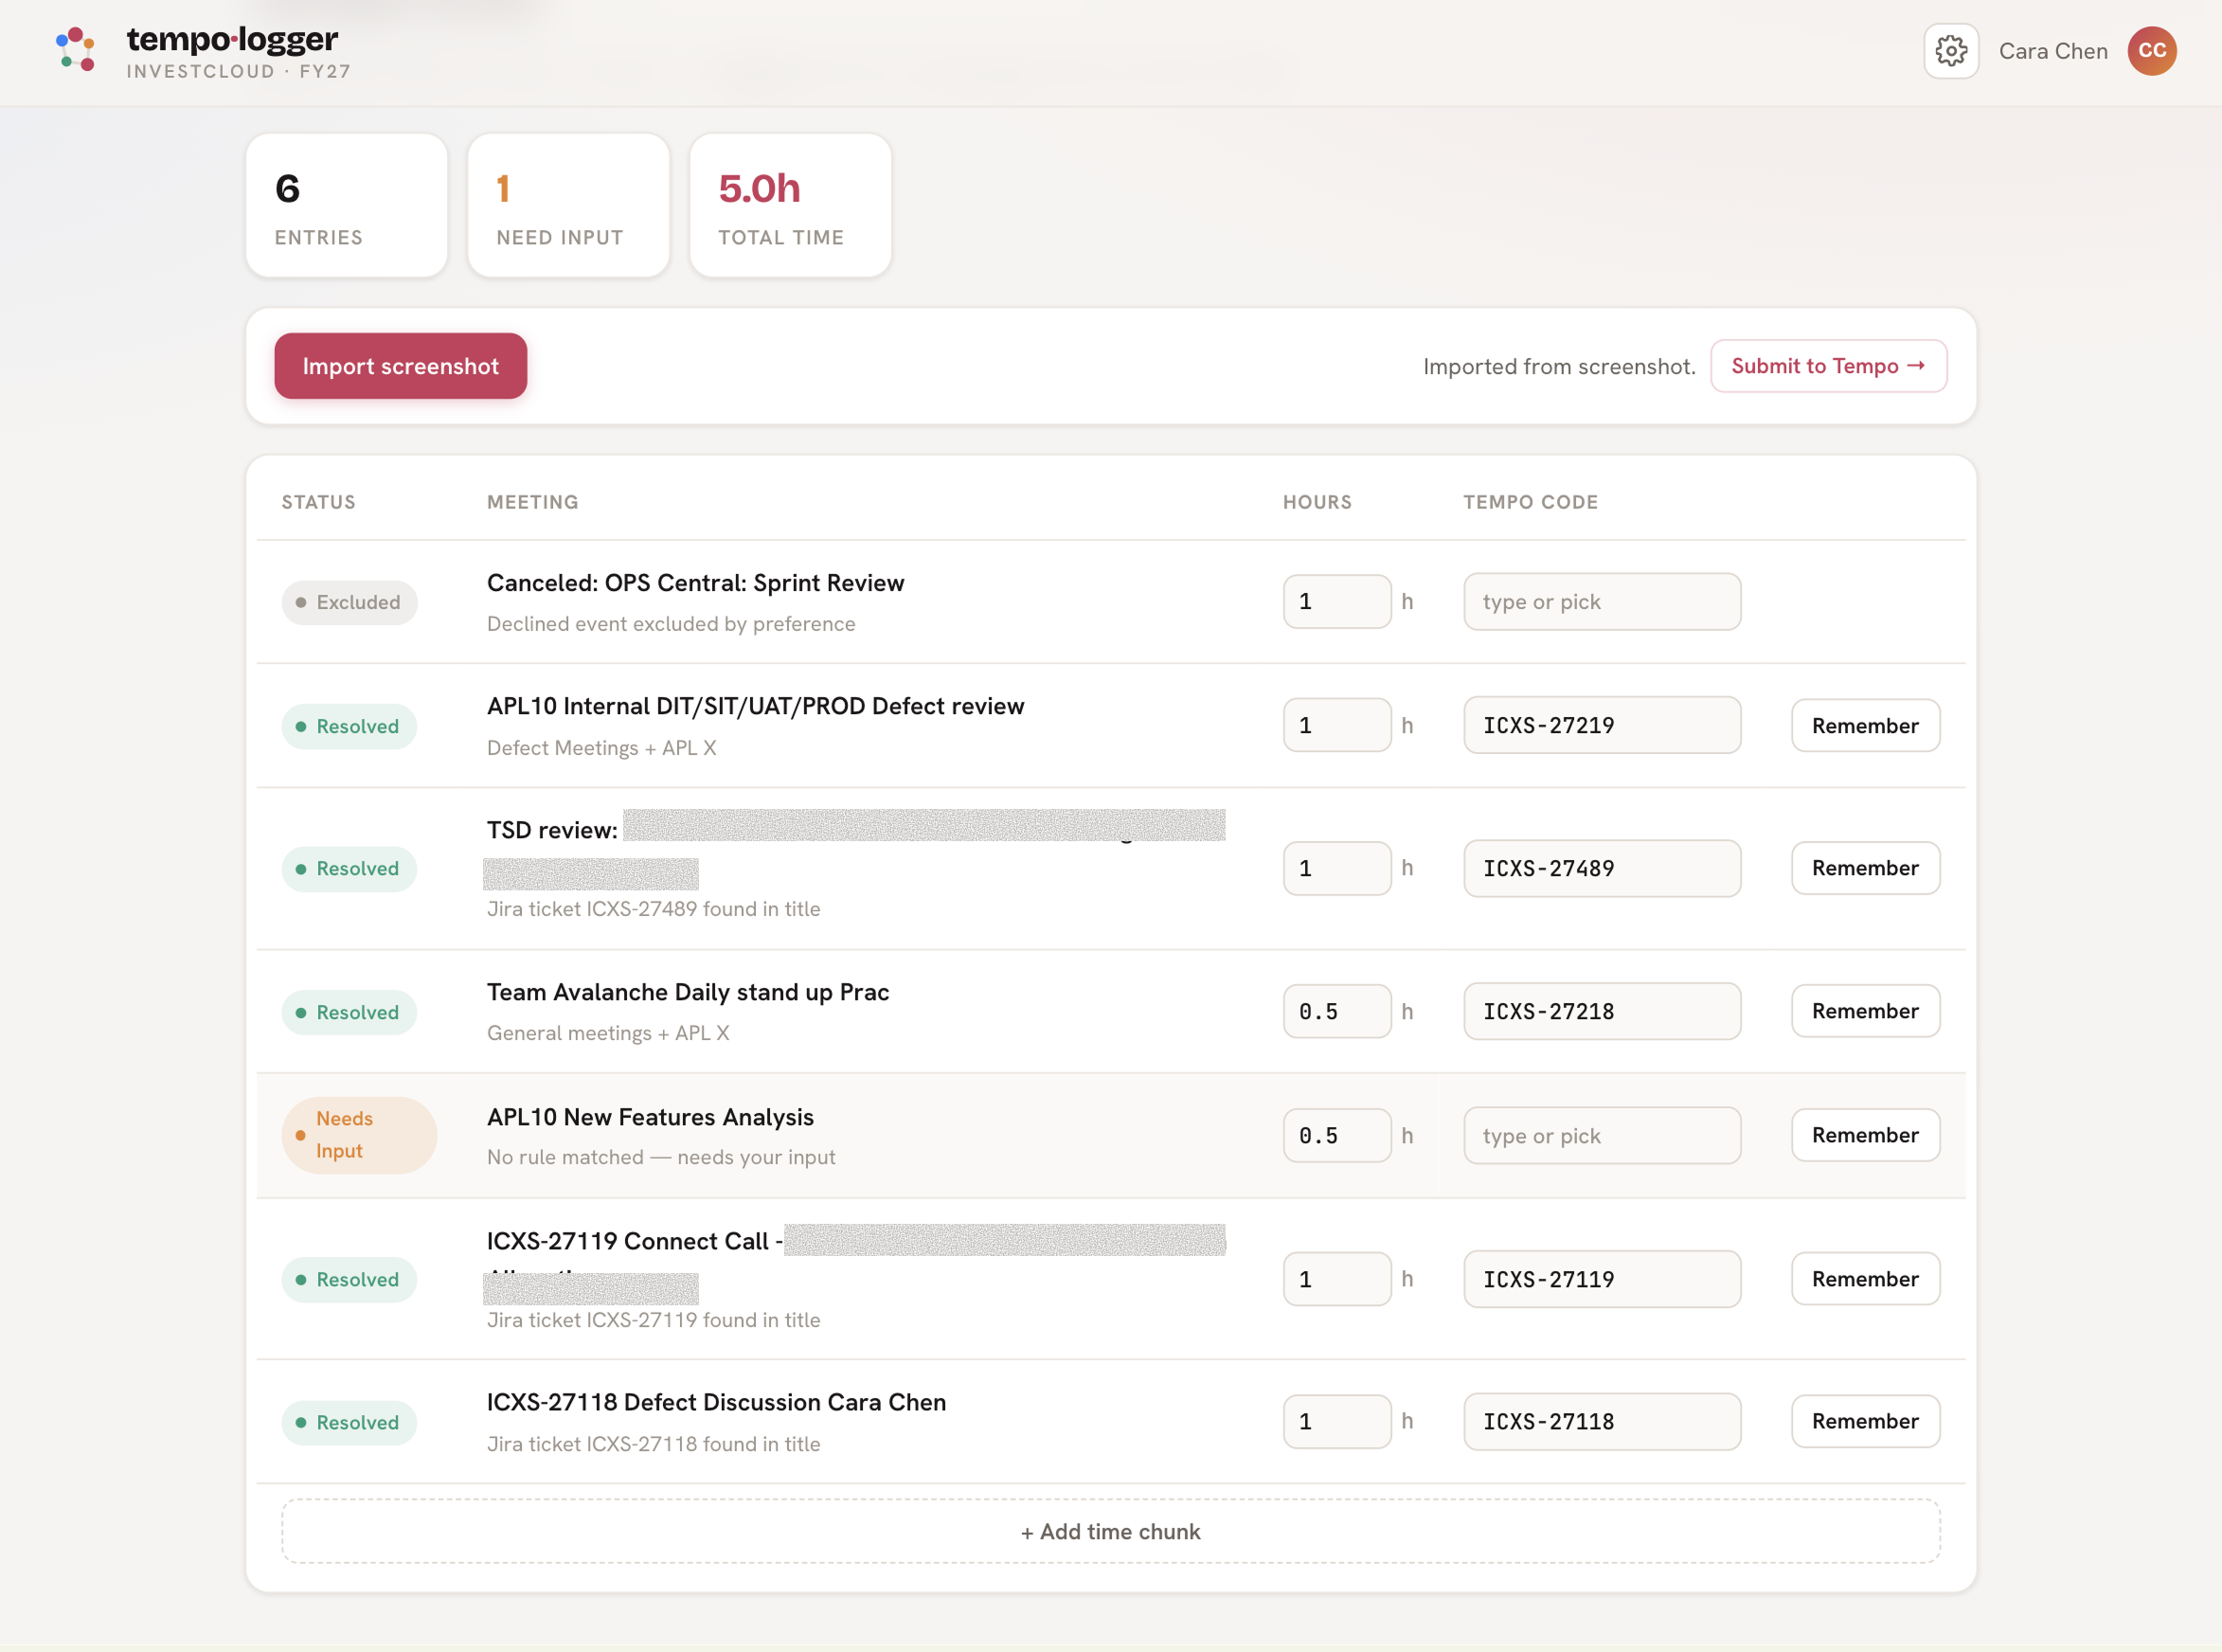The width and height of the screenshot is (2222, 1652).
Task: Click 'No rule matched — needs your input'
Action: coord(660,1157)
